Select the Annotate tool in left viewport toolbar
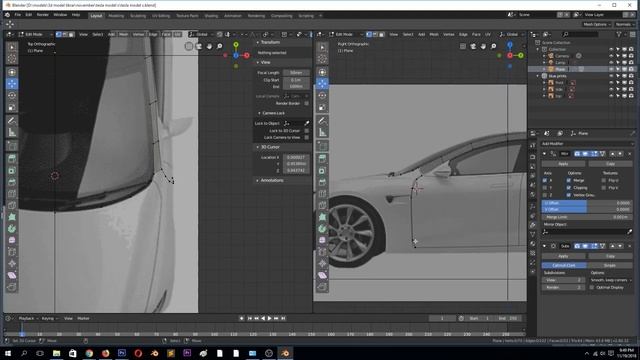Viewport: 640px width, 360px height. pos(12,120)
